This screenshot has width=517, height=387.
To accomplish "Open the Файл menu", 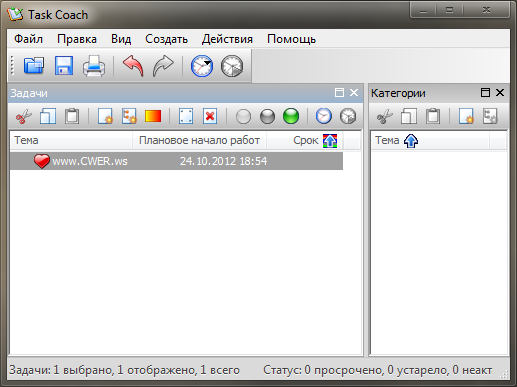I will point(28,39).
